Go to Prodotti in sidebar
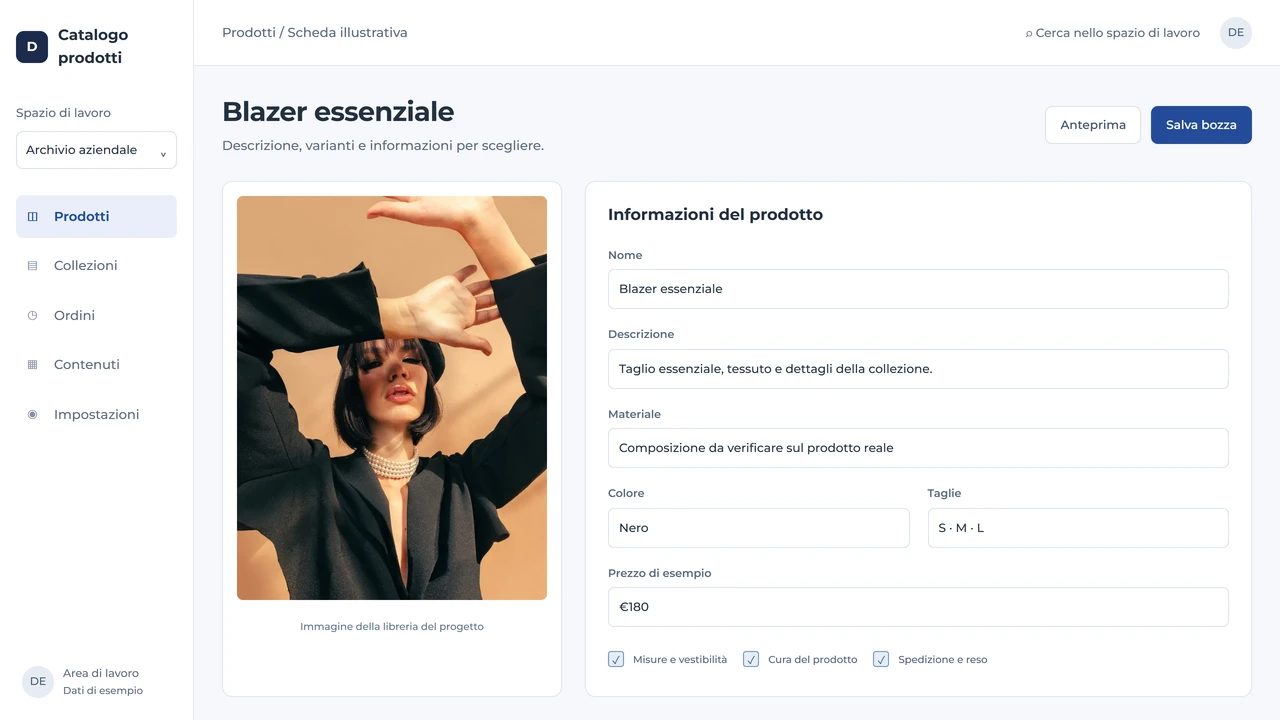The image size is (1280, 720). coord(96,216)
